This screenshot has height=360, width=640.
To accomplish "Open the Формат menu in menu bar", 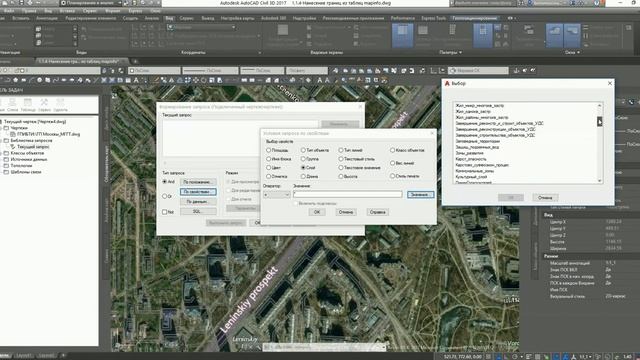I will 112,11.
